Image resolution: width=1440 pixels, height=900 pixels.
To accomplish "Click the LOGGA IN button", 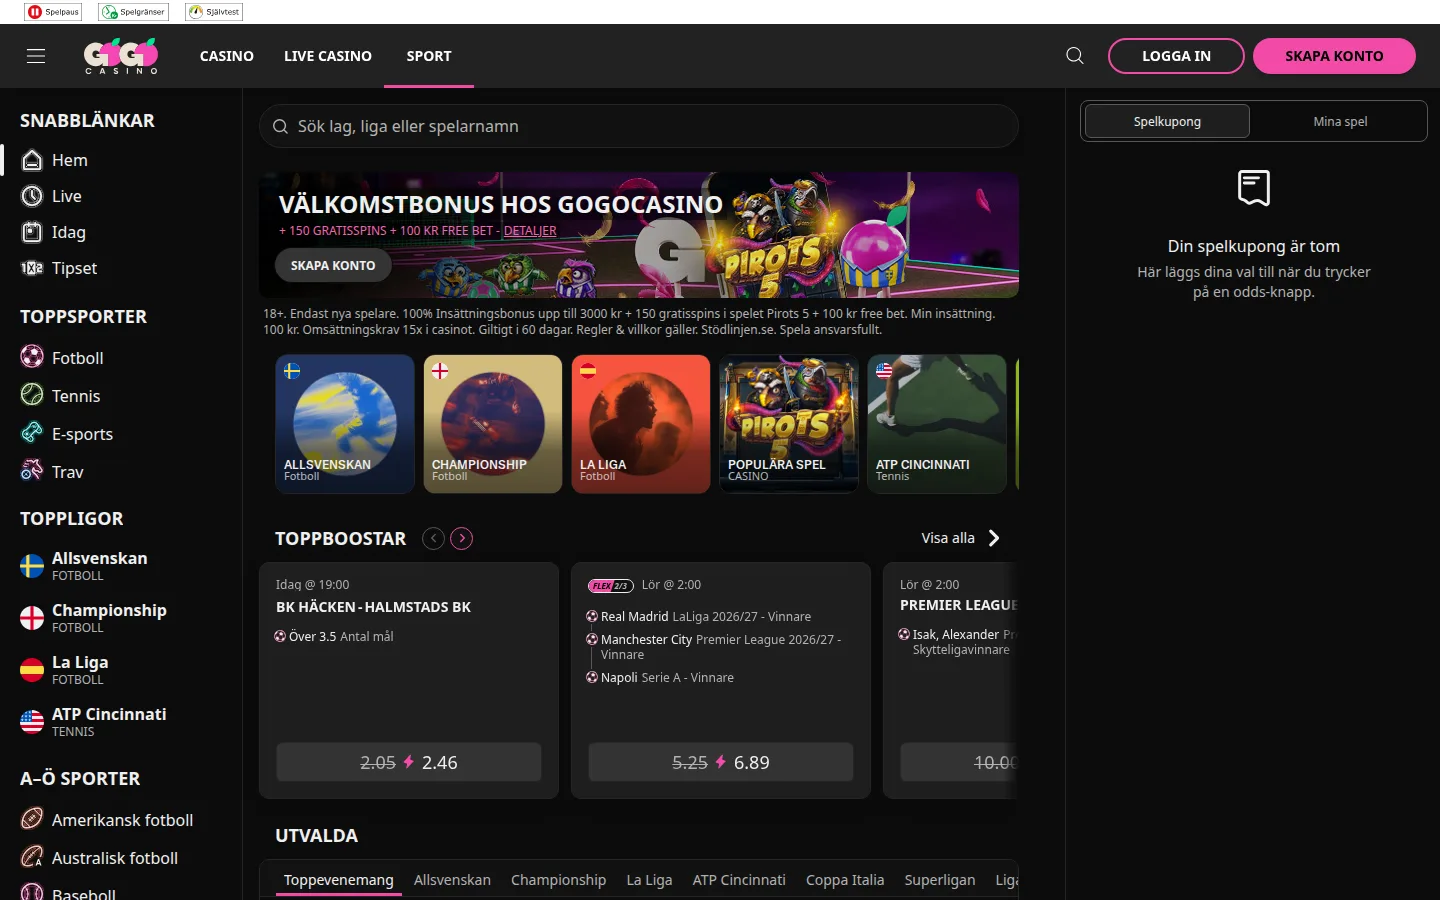I will (1176, 56).
